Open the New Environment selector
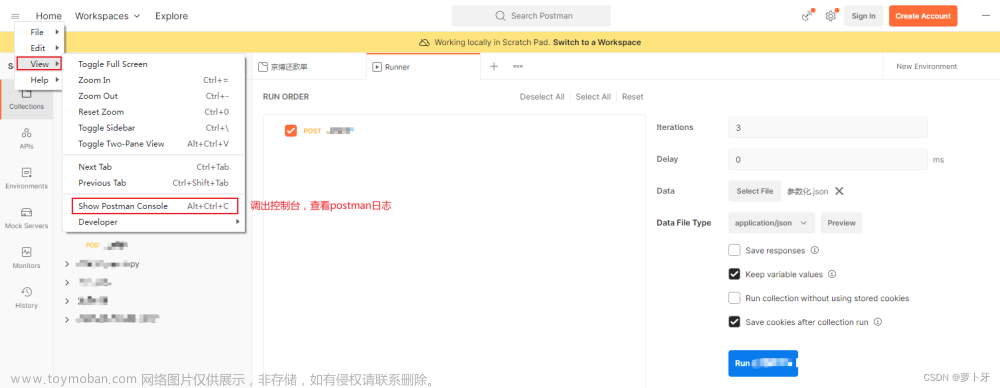1000x388 pixels. click(x=927, y=66)
